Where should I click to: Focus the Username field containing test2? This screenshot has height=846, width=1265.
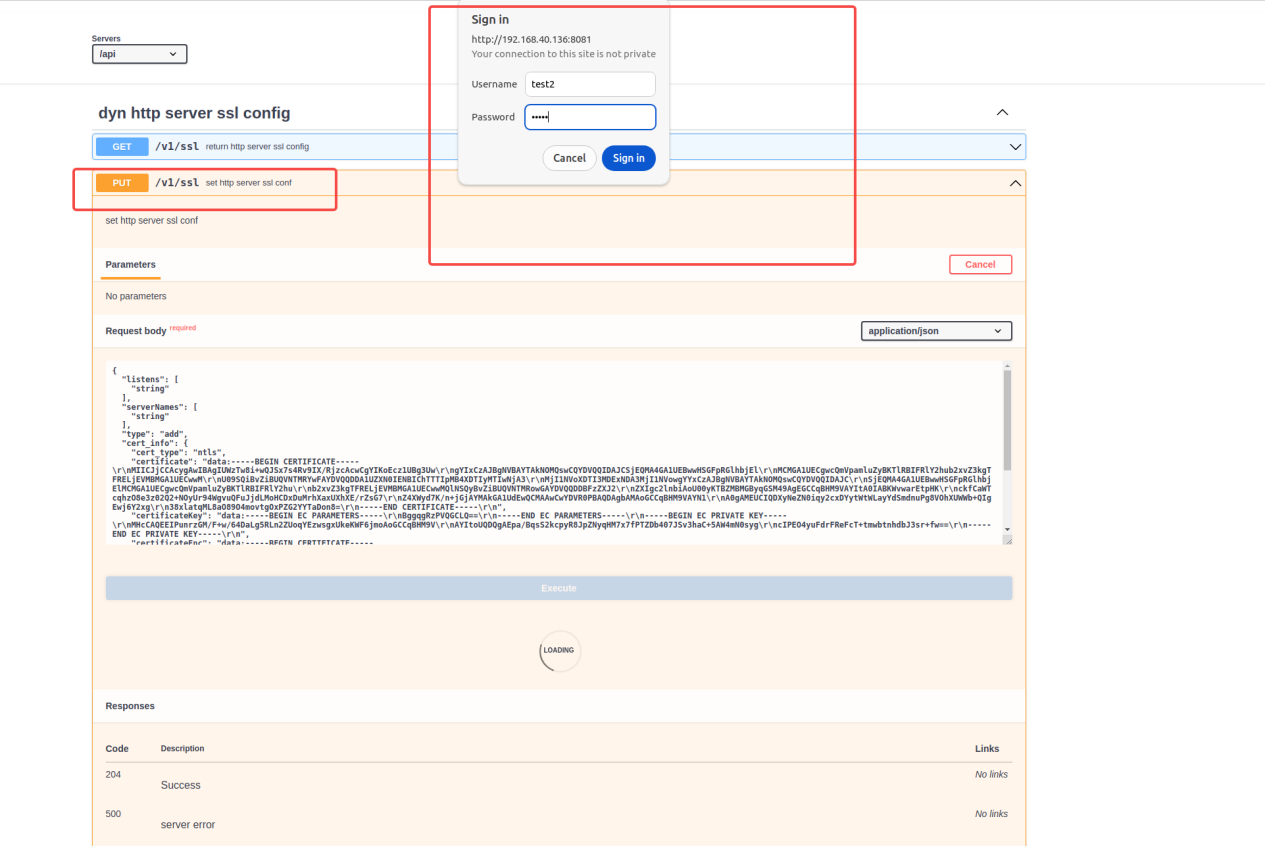(590, 84)
